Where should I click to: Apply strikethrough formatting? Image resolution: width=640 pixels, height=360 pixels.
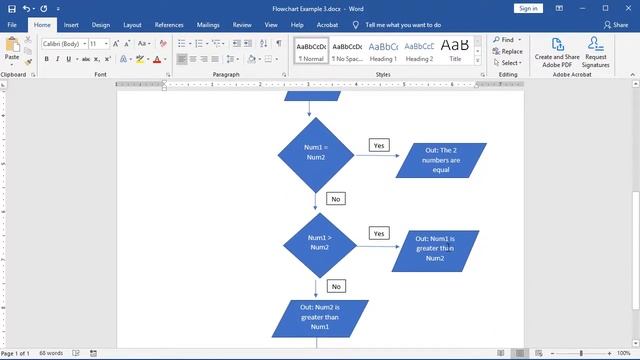click(86, 60)
